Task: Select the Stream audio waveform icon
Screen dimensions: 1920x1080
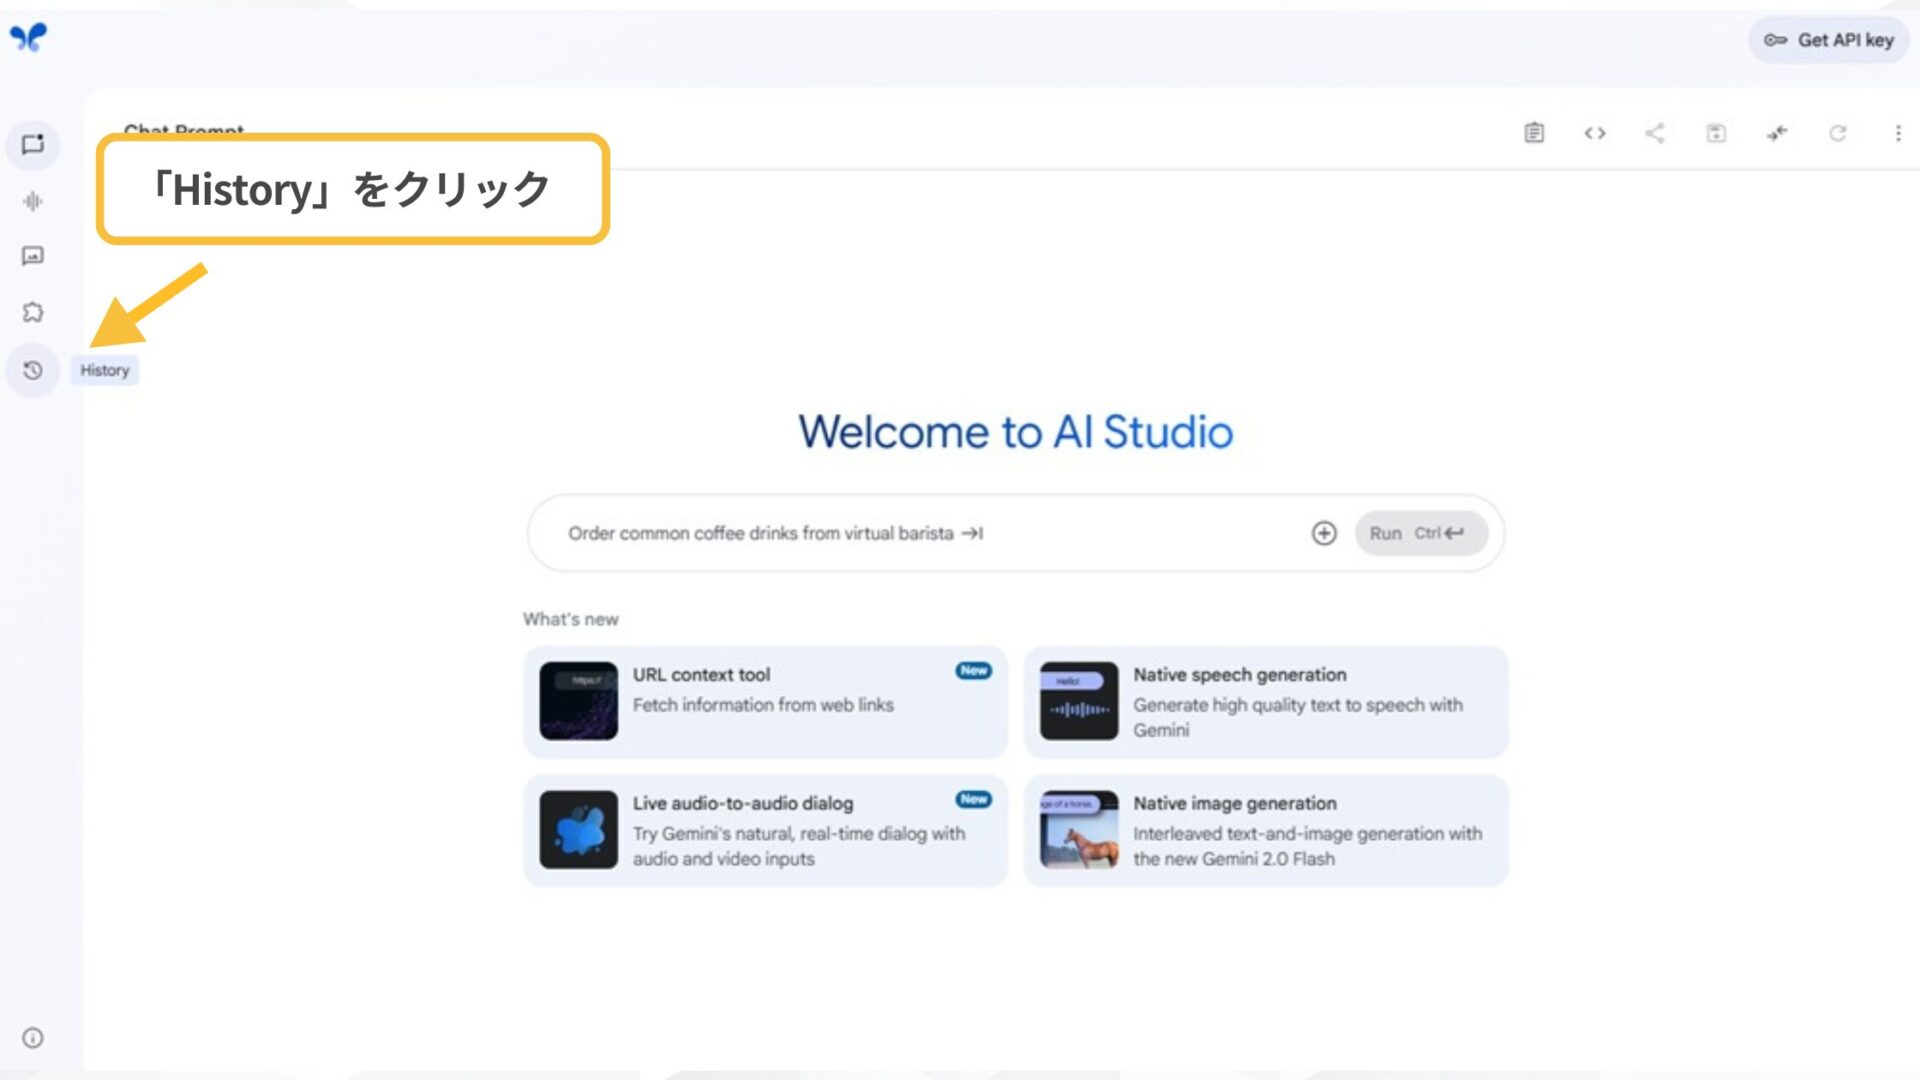Action: pyautogui.click(x=33, y=201)
